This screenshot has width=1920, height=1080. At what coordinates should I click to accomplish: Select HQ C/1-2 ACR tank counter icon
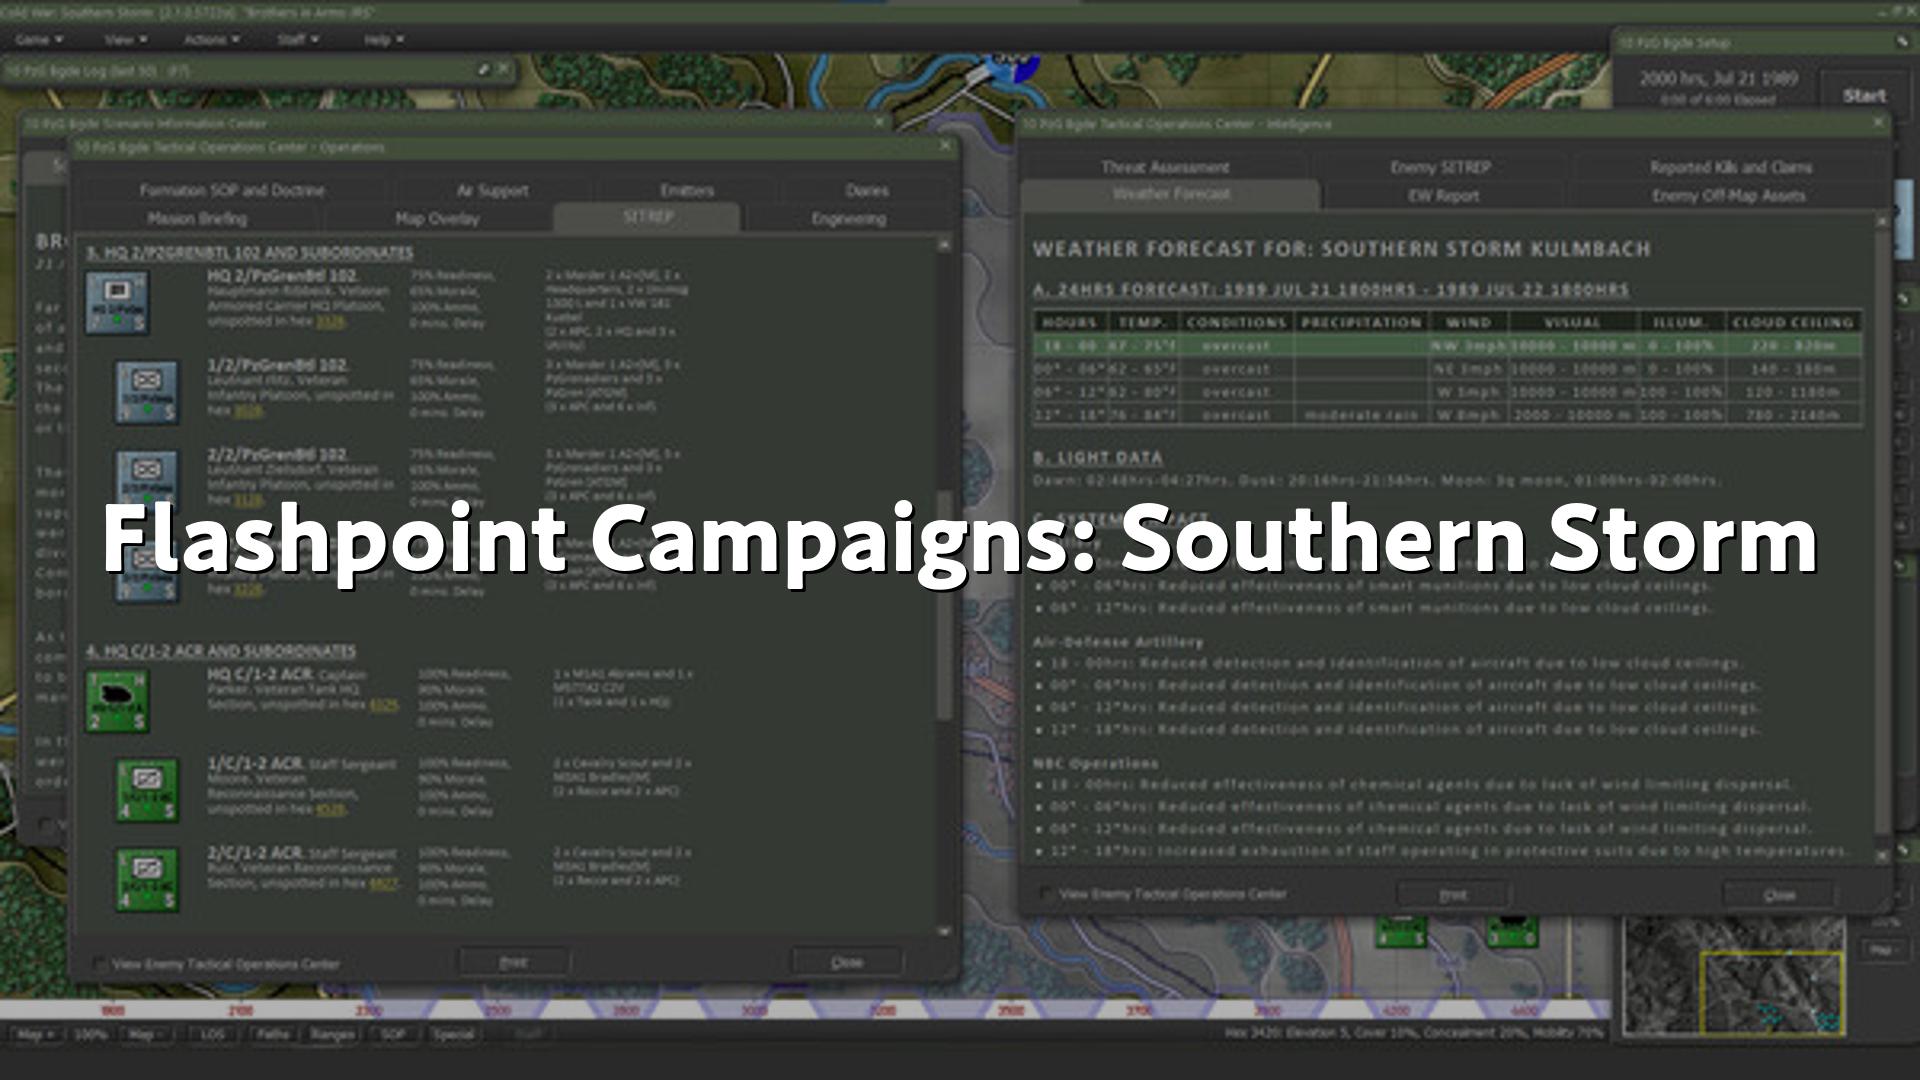[x=117, y=701]
